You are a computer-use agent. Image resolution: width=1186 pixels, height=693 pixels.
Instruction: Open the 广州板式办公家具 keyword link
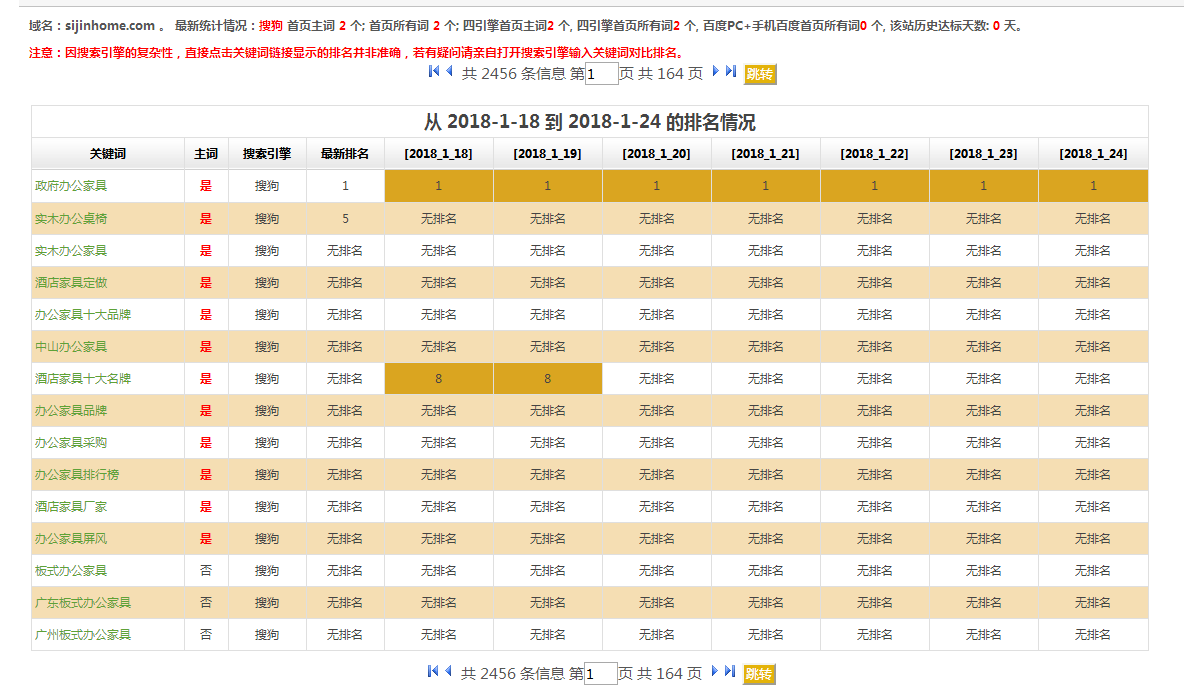(x=83, y=635)
